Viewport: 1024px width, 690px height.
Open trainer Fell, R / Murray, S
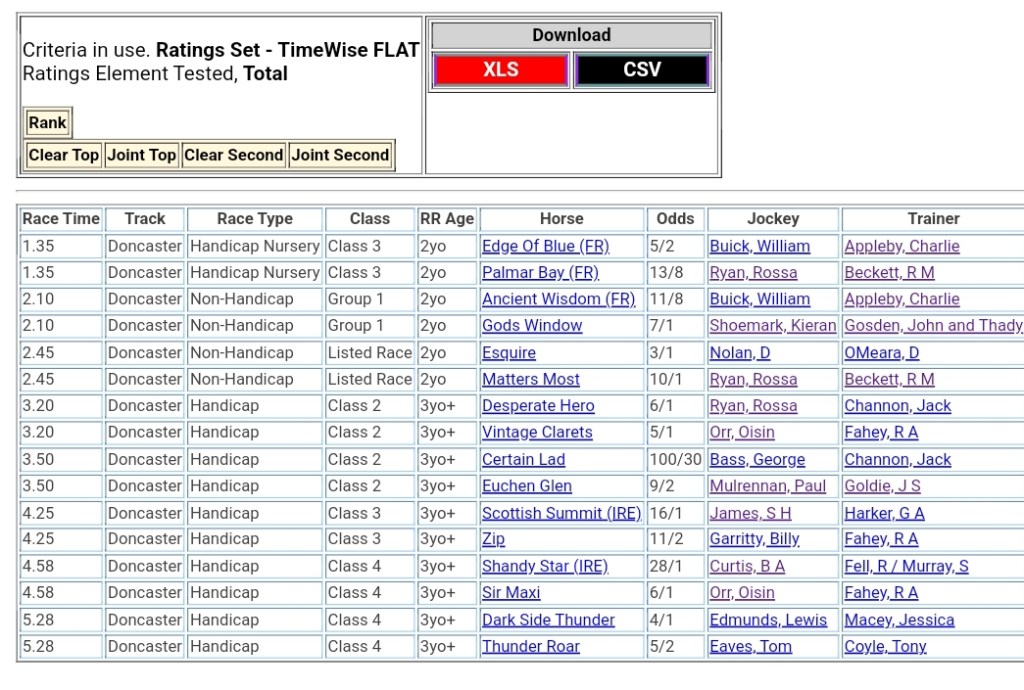(906, 566)
